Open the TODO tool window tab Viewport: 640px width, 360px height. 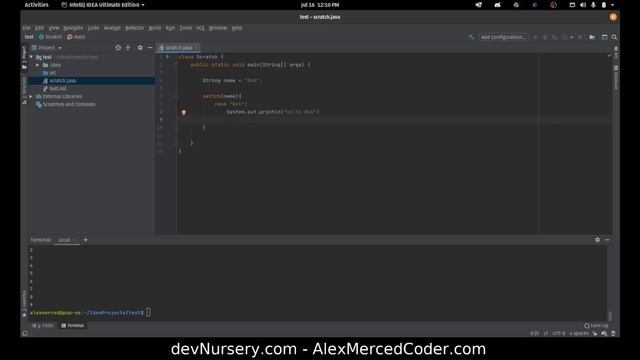coord(43,326)
